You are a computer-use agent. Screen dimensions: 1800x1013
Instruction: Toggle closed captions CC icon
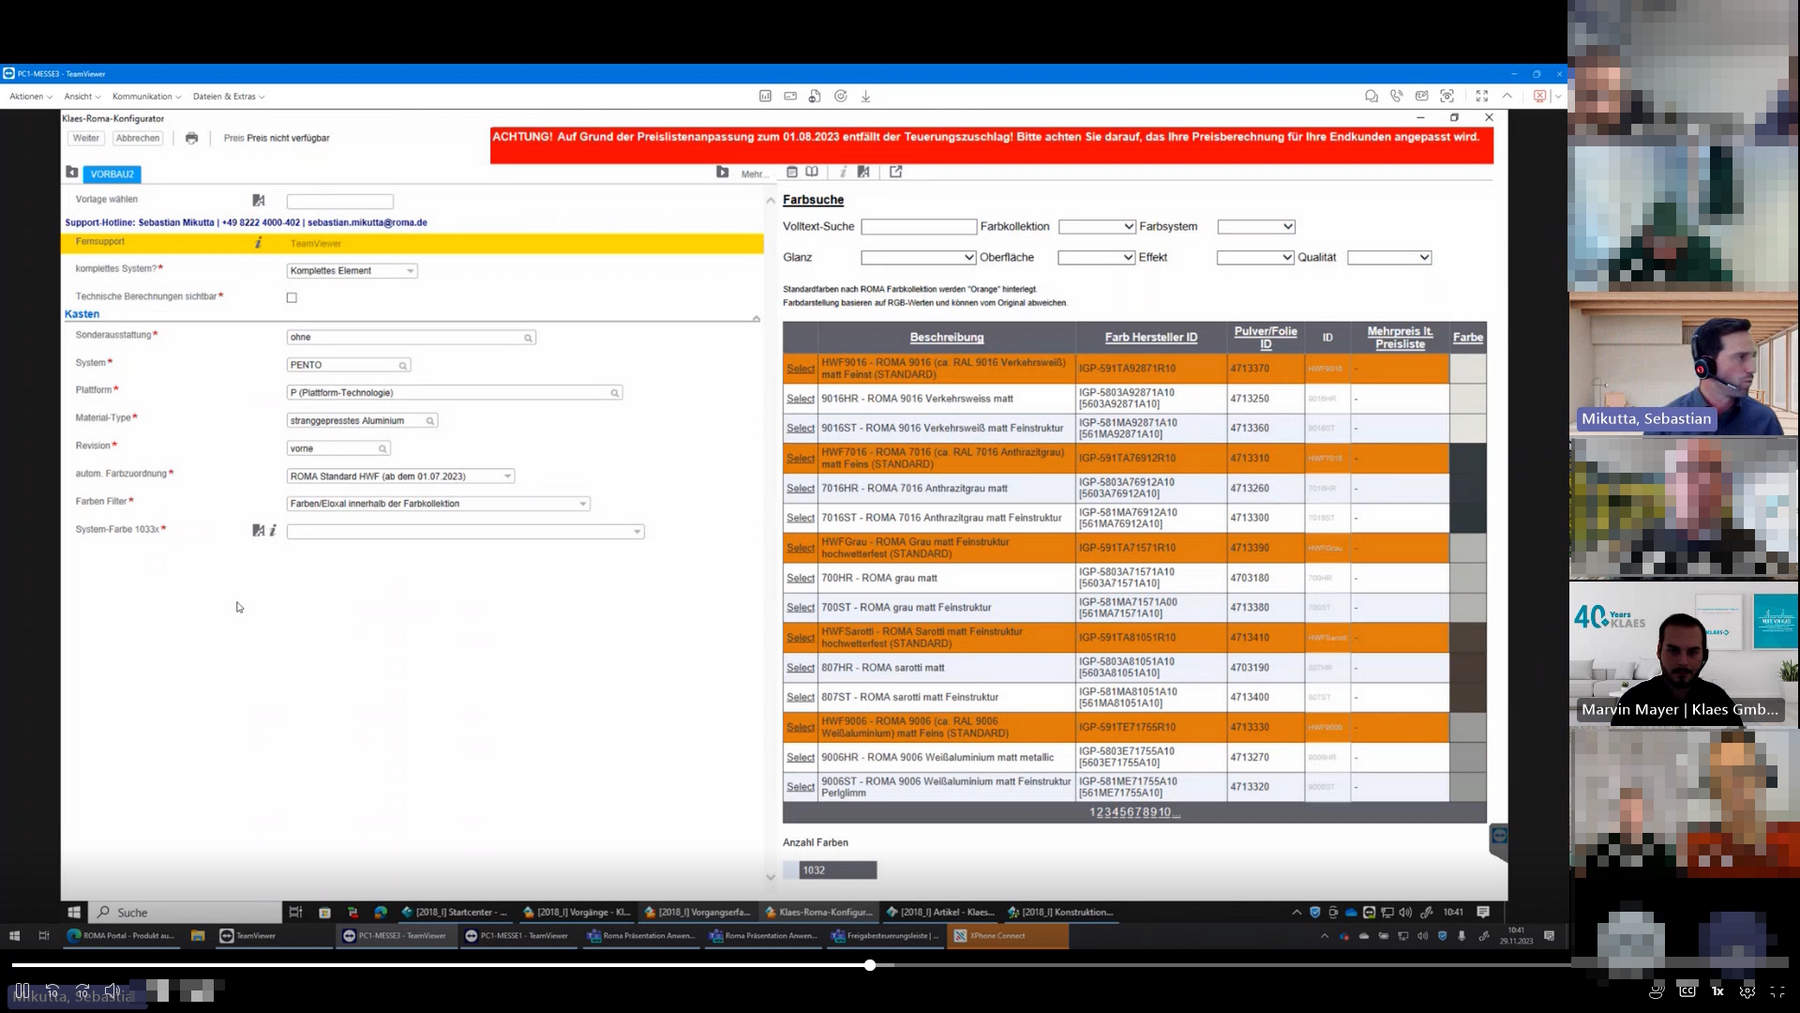pyautogui.click(x=1687, y=991)
